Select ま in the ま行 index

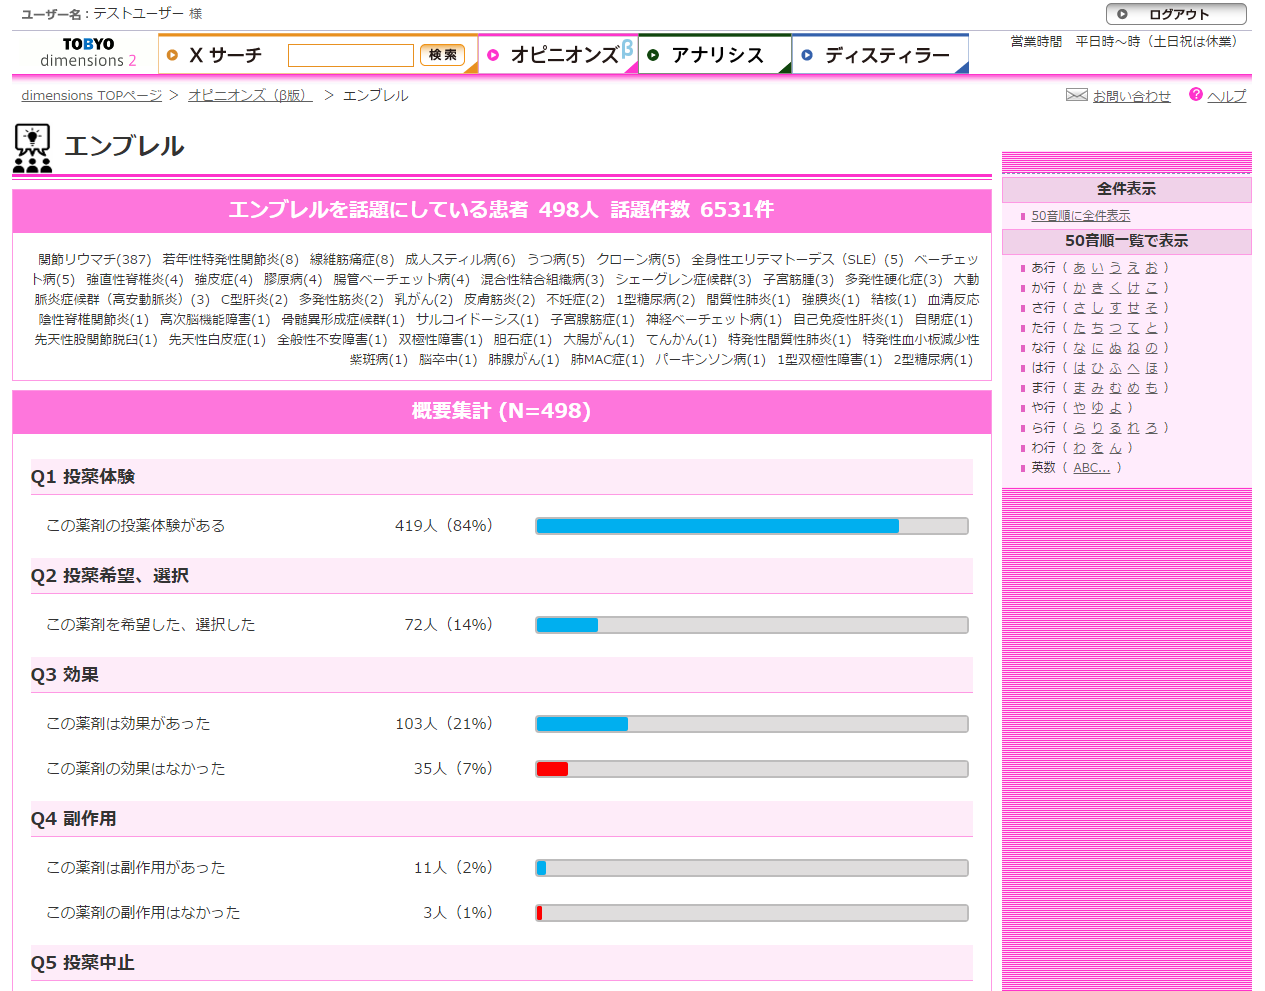[1079, 388]
